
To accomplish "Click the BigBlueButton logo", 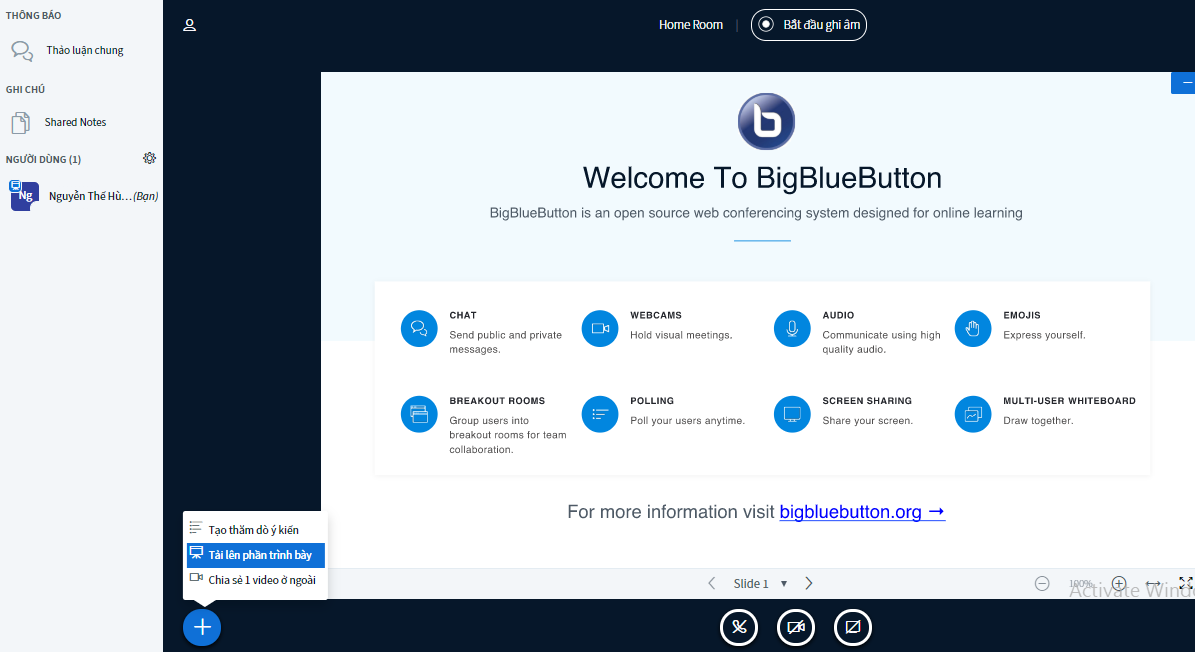I will pyautogui.click(x=766, y=122).
